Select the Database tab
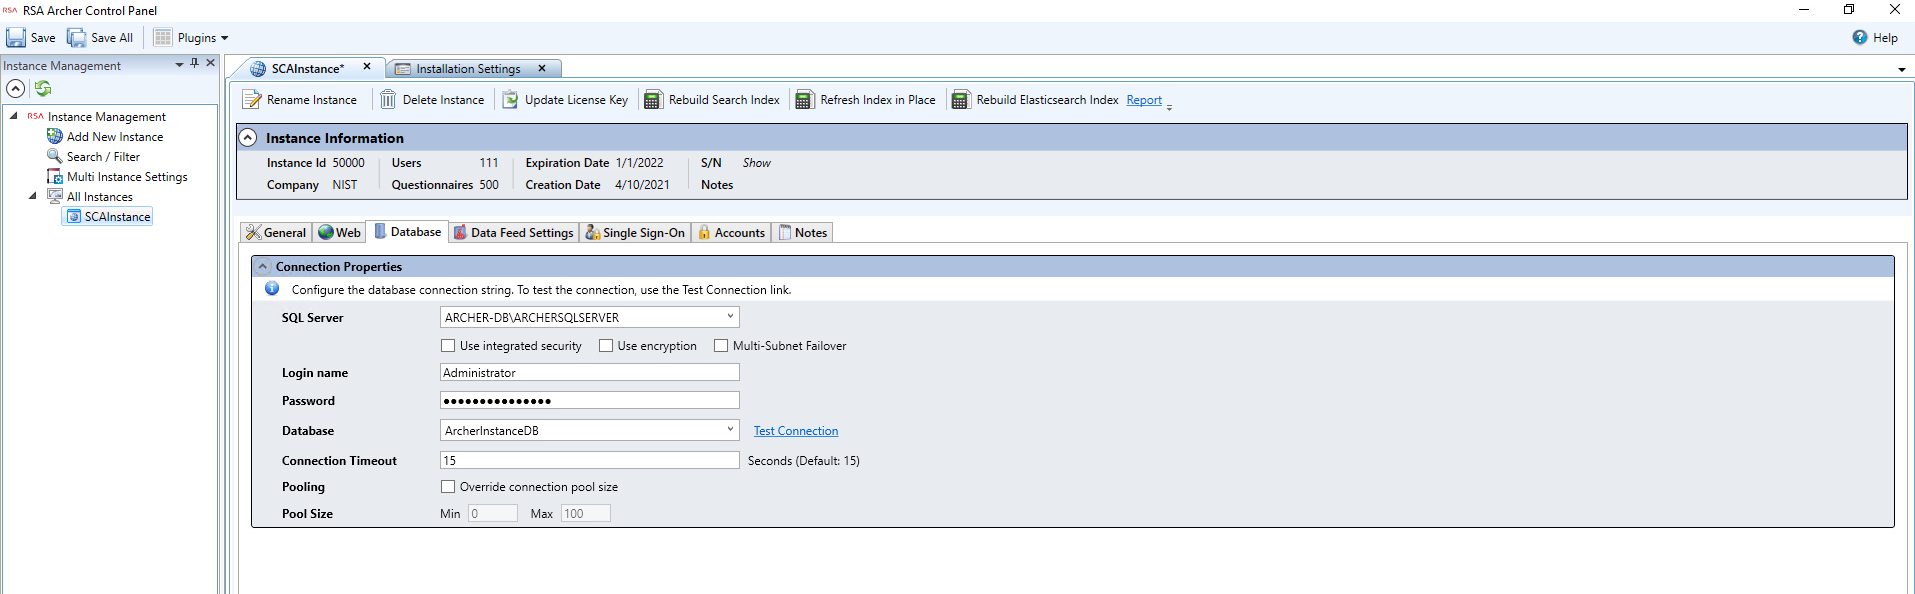Viewport: 1915px width, 594px height. coord(407,232)
